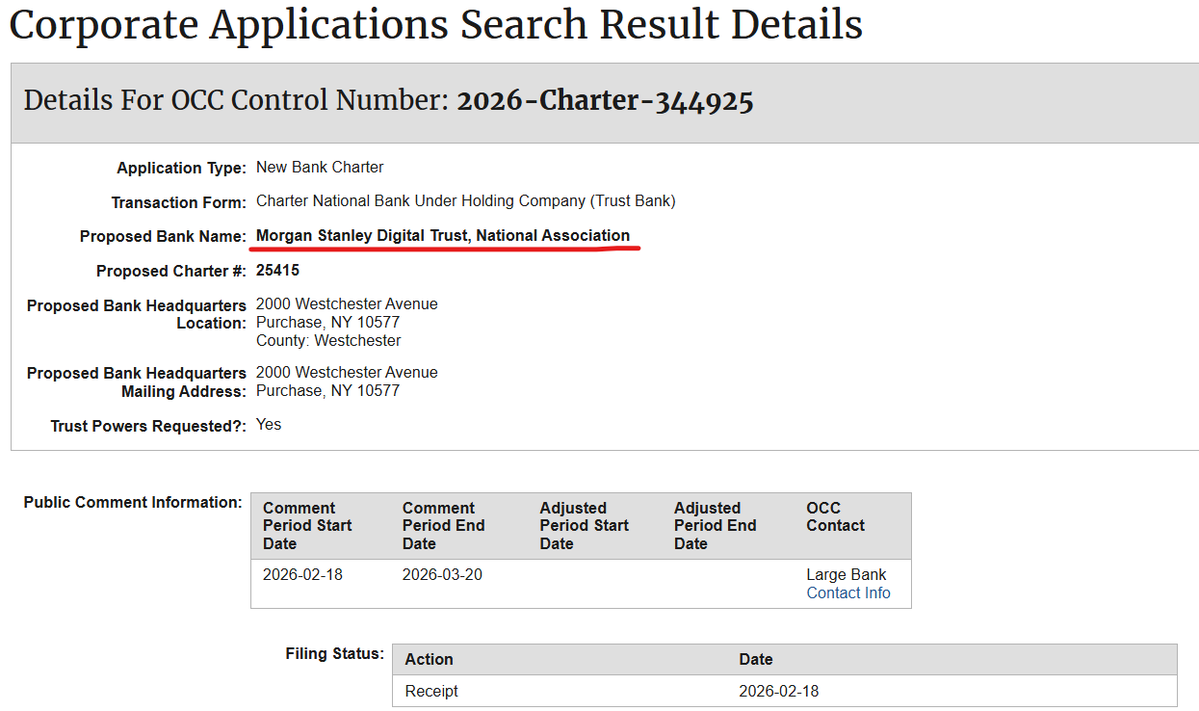Select 'County: Westchester' text
The height and width of the screenshot is (711, 1199).
point(328,341)
